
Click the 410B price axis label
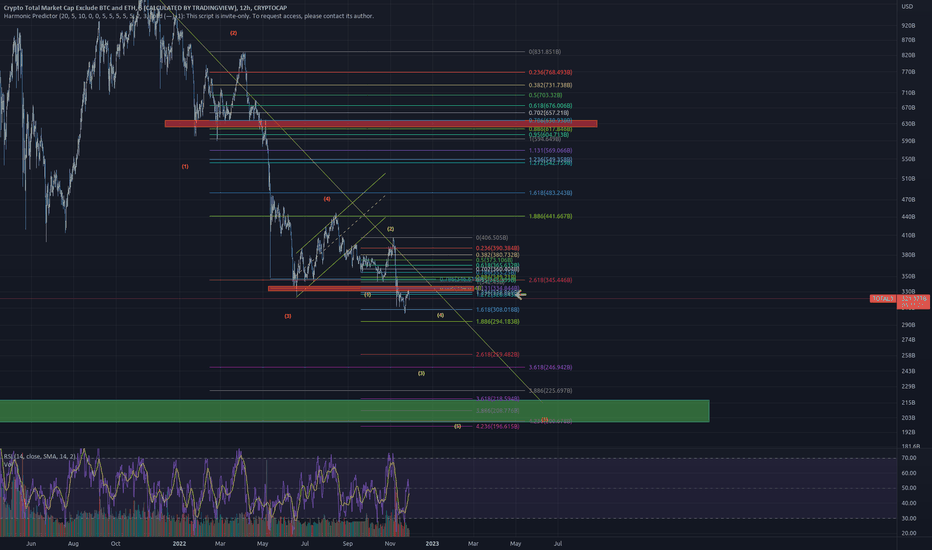(908, 236)
